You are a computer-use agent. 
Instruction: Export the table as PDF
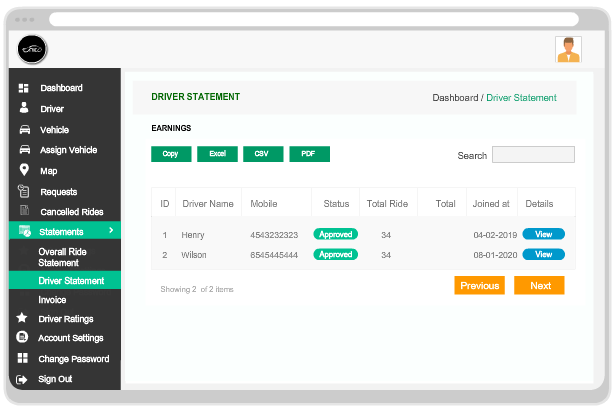(309, 154)
